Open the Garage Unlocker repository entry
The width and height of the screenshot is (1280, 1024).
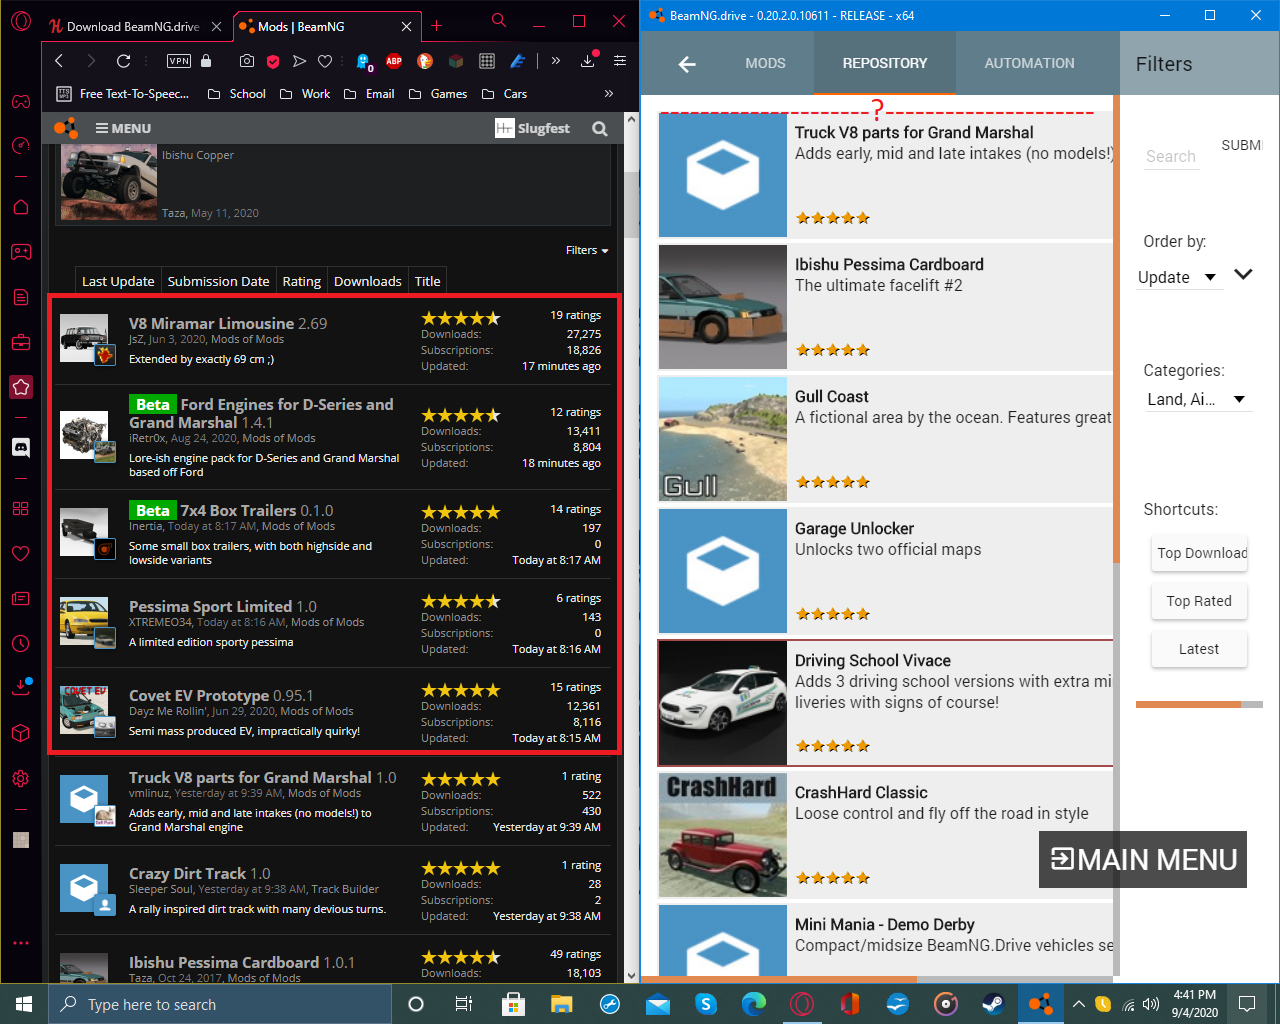pos(886,571)
